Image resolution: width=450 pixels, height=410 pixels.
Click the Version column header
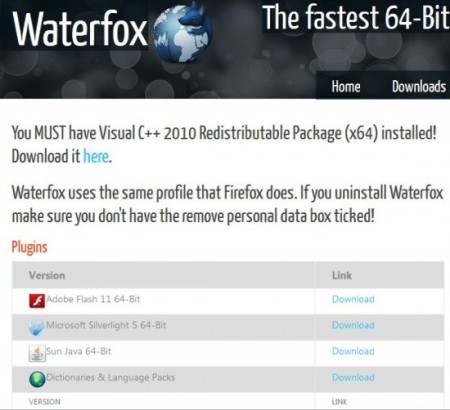[47, 275]
